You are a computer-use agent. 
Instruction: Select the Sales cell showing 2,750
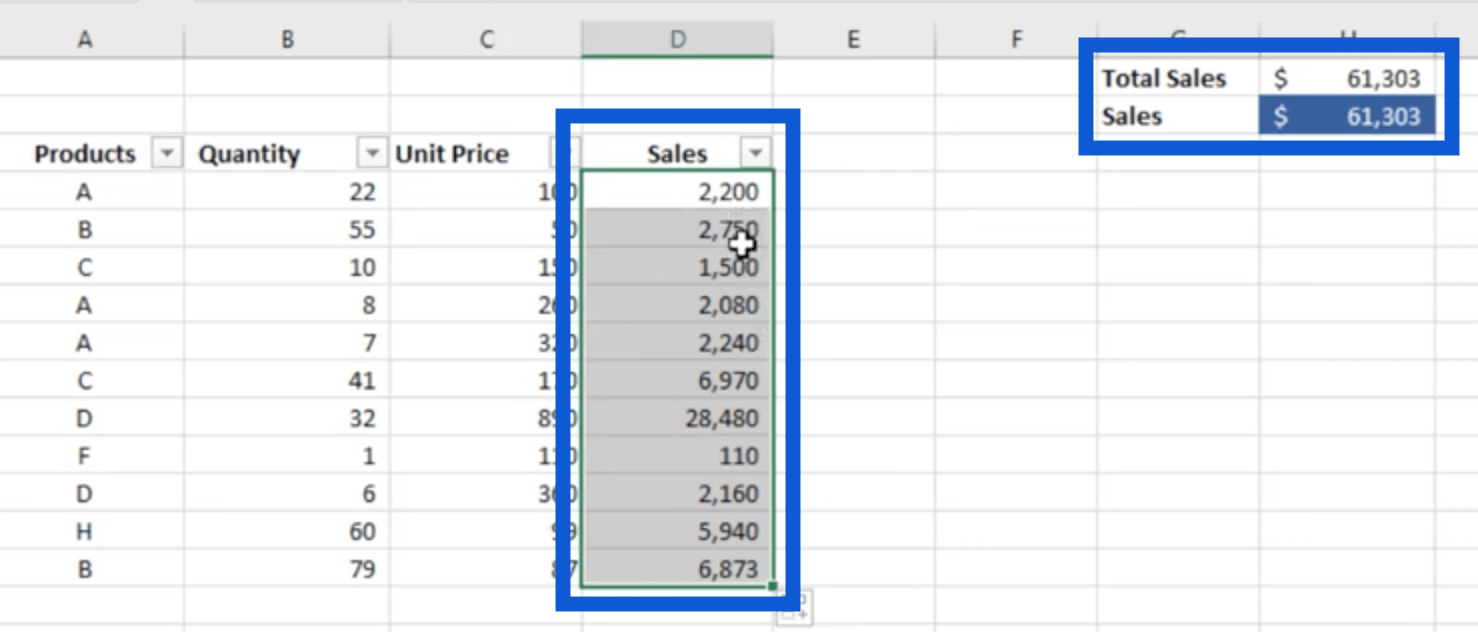click(678, 229)
